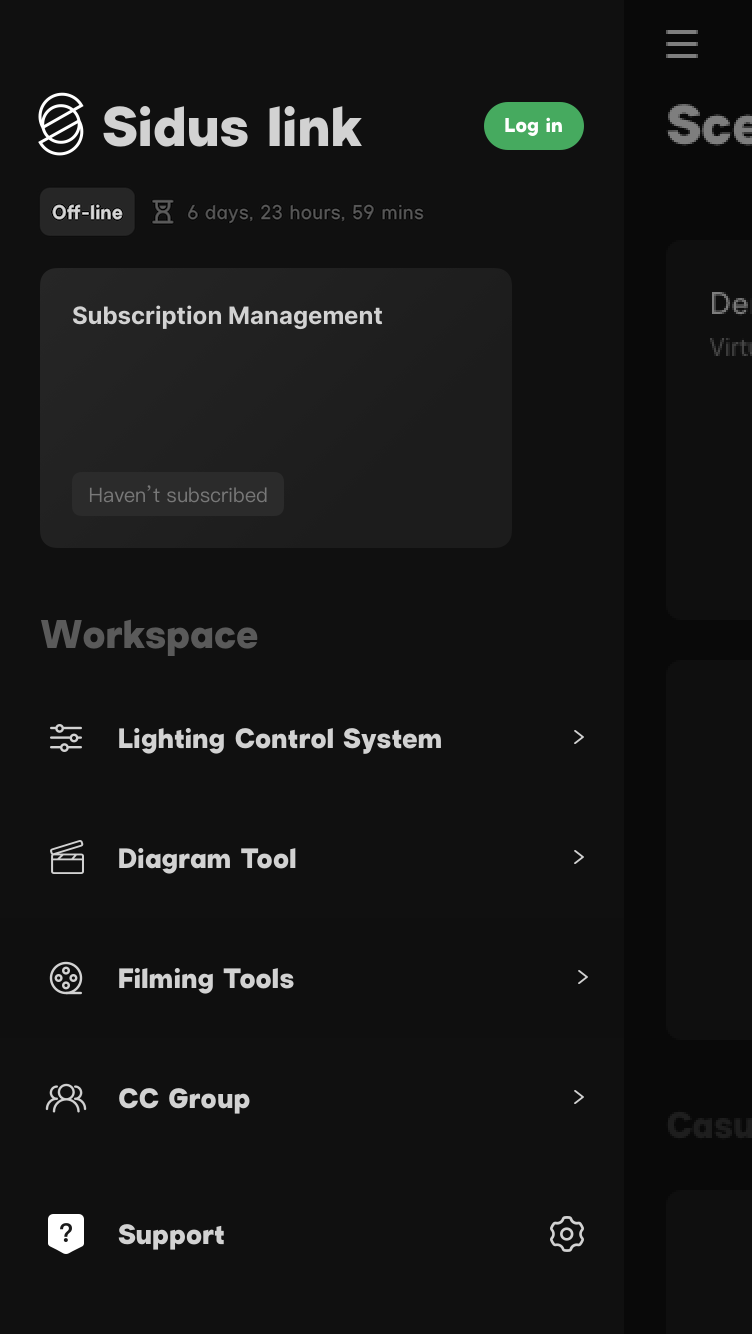Viewport: 752px width, 1334px height.
Task: Click the Support question mark icon
Action: click(x=66, y=1234)
